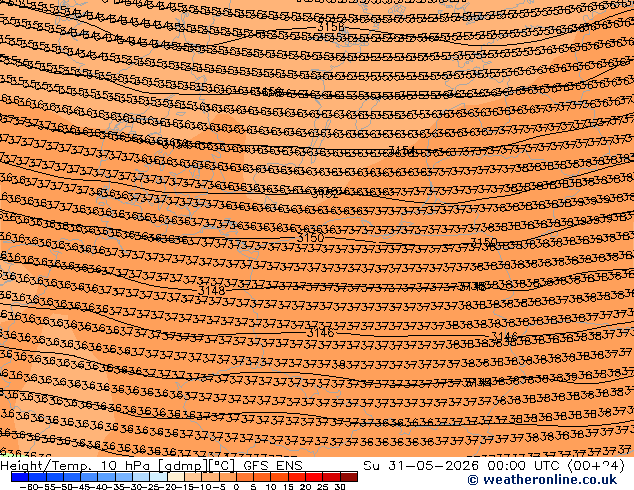The height and width of the screenshot is (490, 634).
Task: Click the weatheronline.co.uk copyright link
Action: (542, 480)
